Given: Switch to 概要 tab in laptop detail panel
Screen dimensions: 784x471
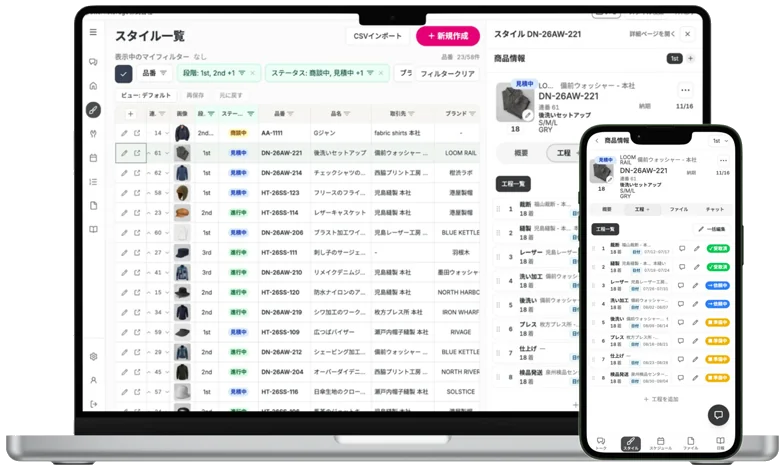Looking at the screenshot, I should [x=521, y=153].
